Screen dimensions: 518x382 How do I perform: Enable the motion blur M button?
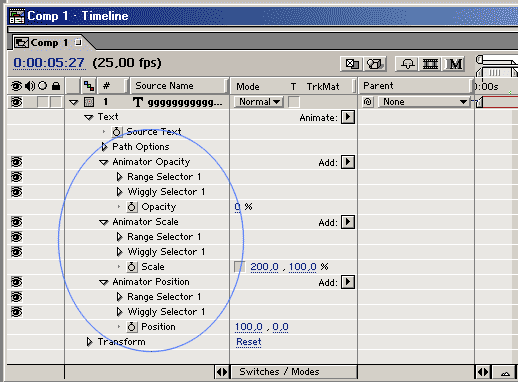[x=455, y=64]
